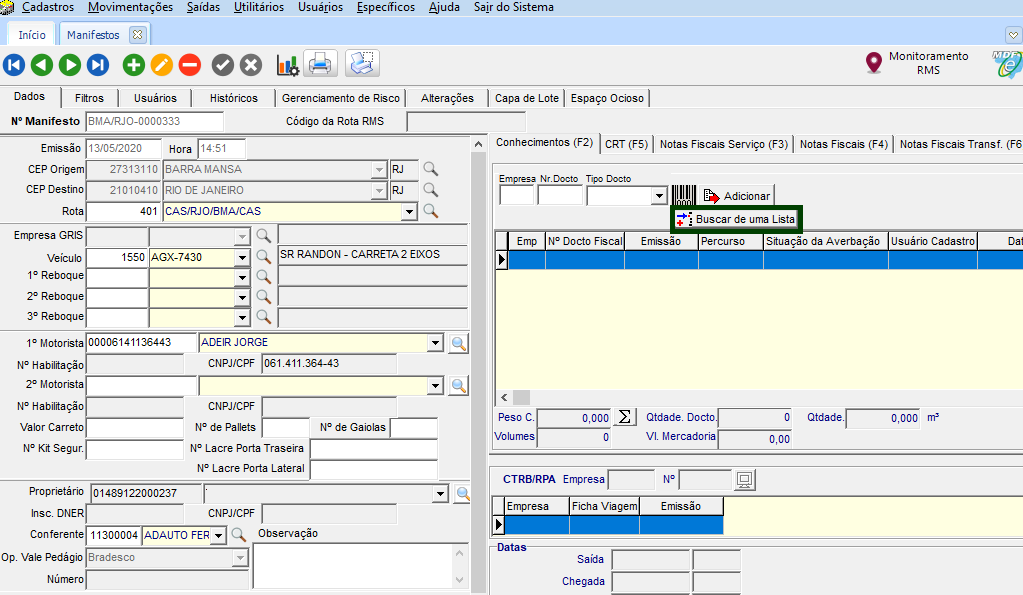This screenshot has height=595, width=1023.
Task: Add a new manifest with green plus
Action: 134,66
